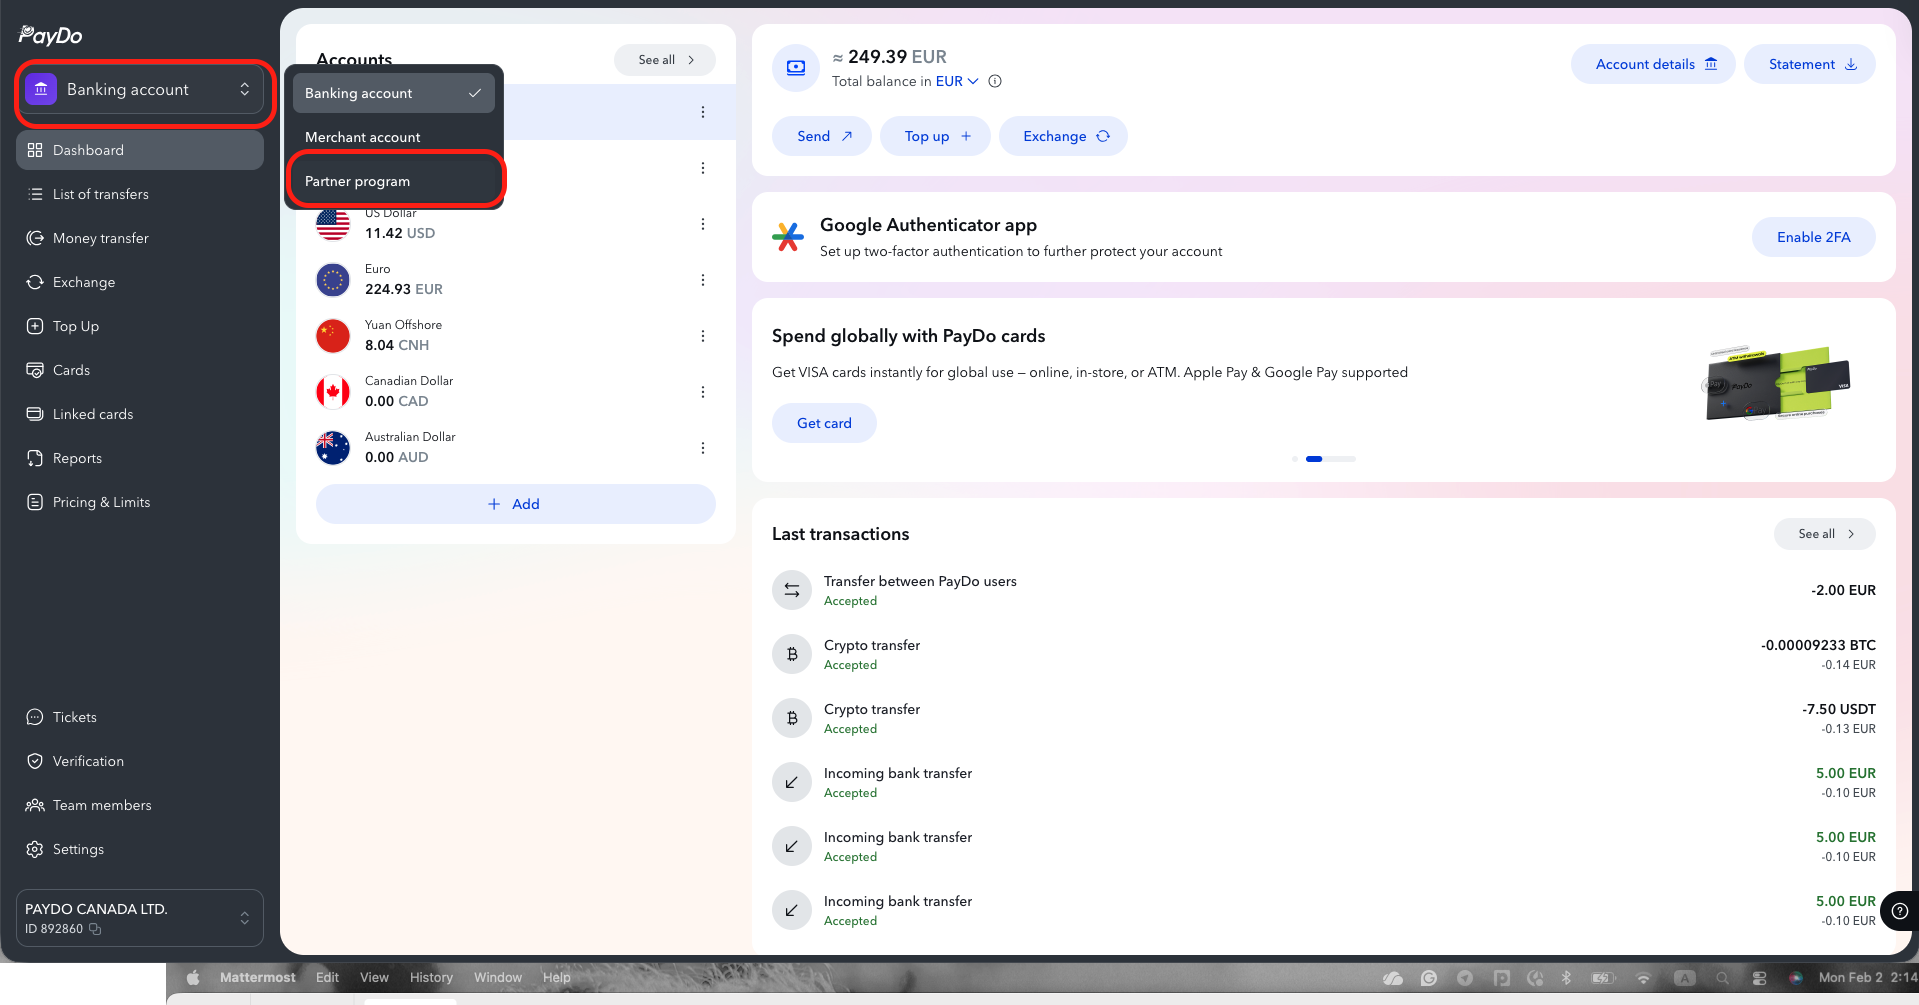
Task: Copy the account ID 892860
Action: [95, 929]
